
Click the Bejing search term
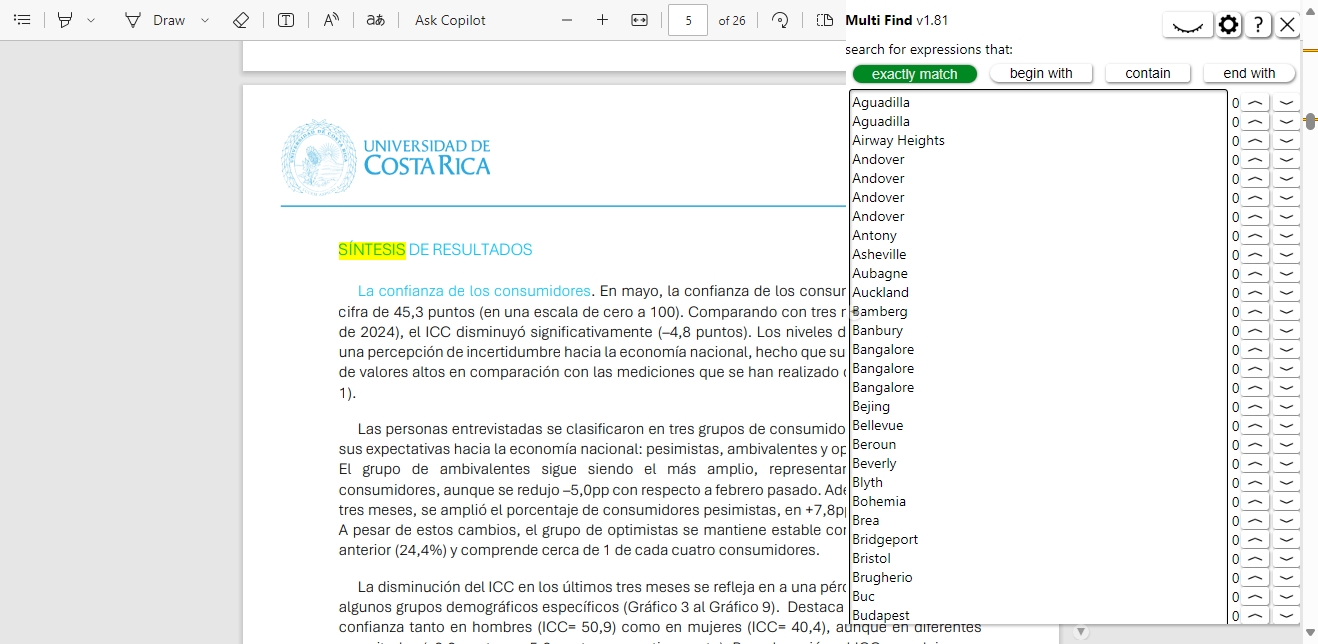(871, 407)
